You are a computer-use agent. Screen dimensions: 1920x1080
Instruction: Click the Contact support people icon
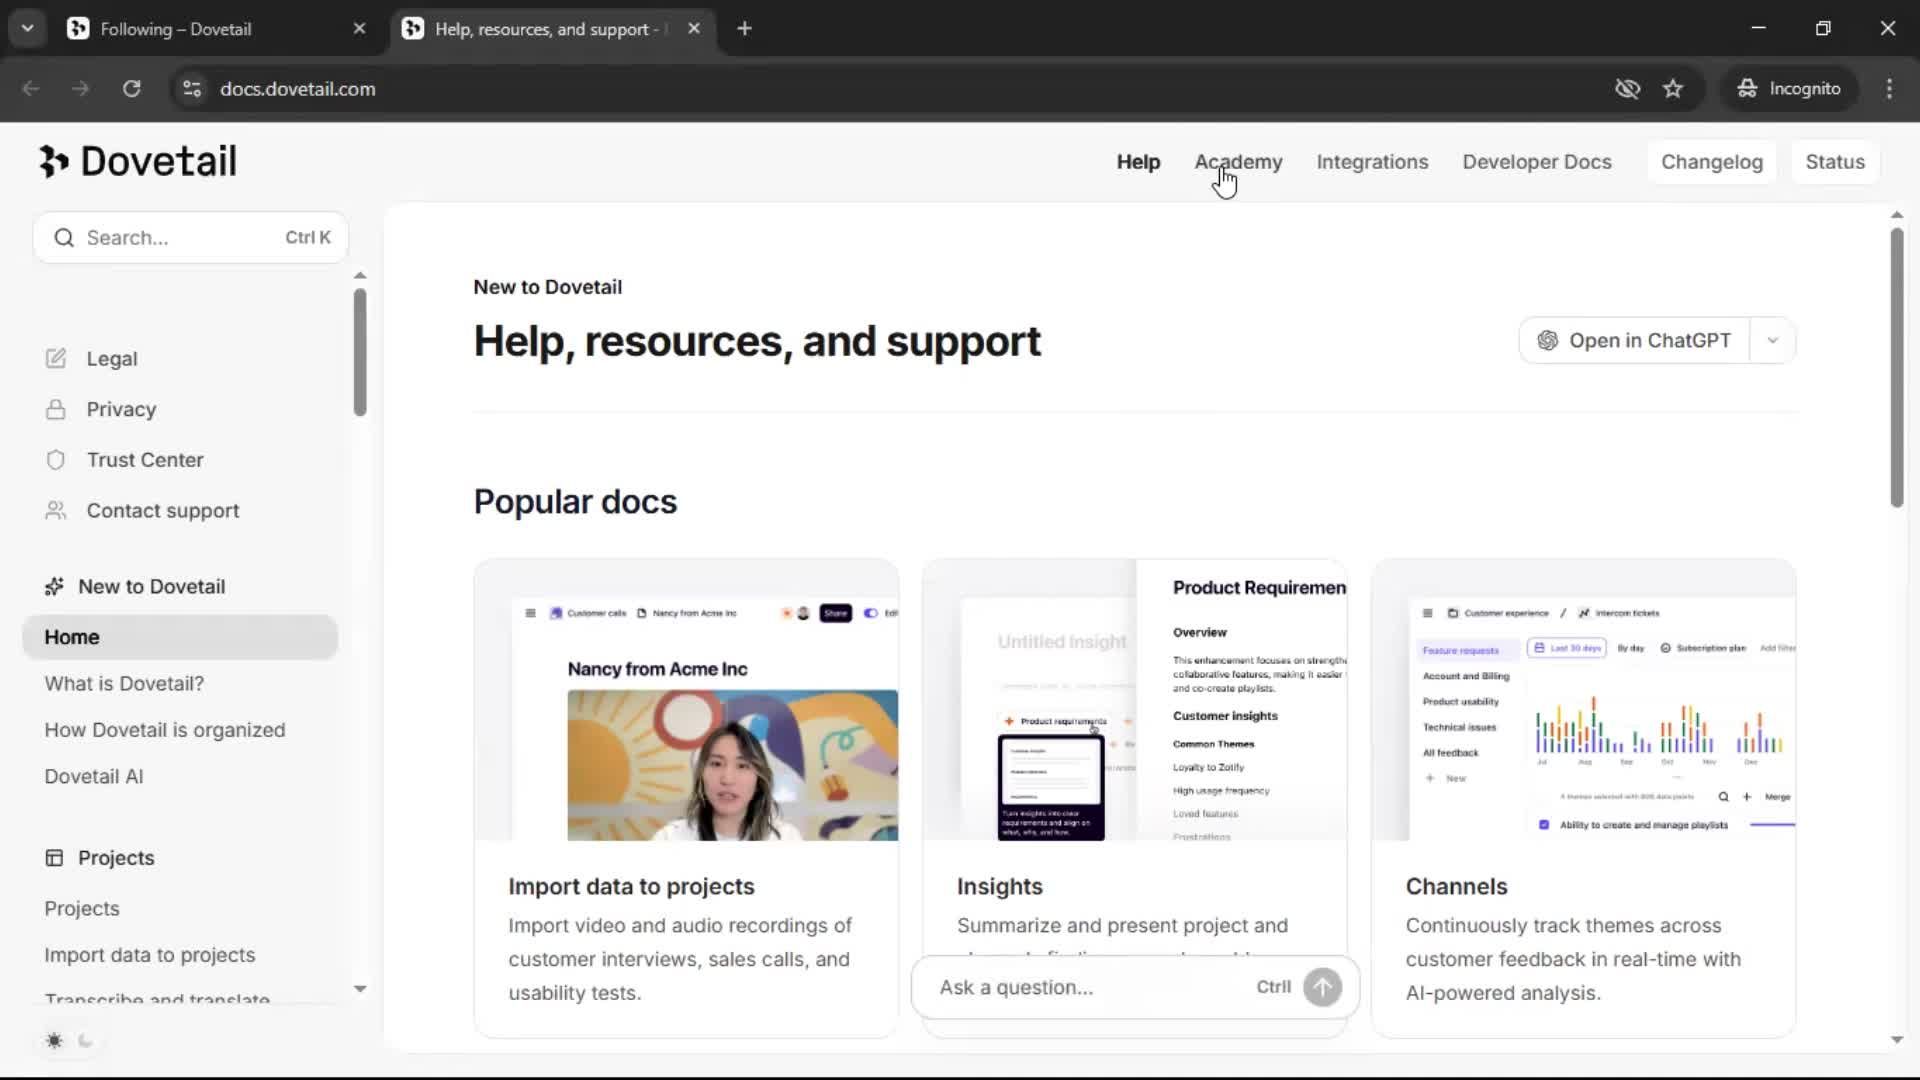click(56, 510)
